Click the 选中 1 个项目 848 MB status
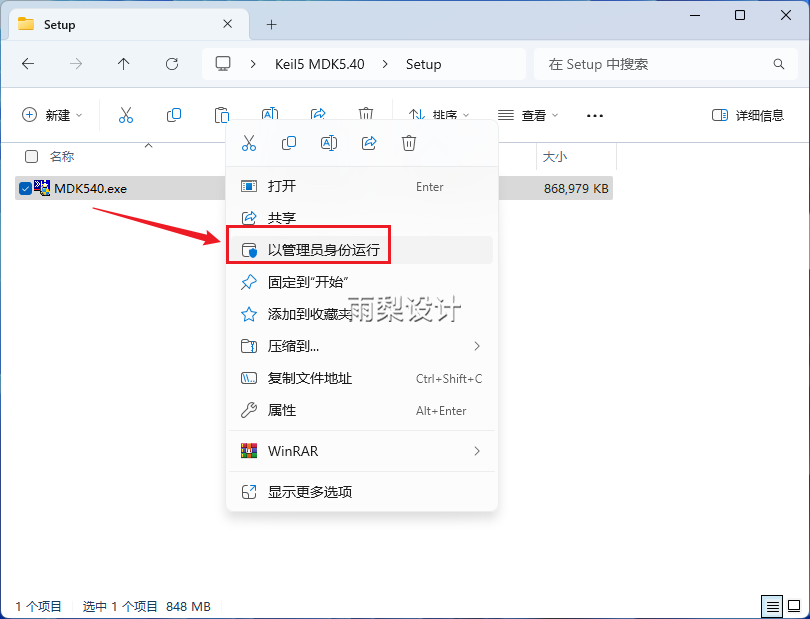 tap(146, 606)
